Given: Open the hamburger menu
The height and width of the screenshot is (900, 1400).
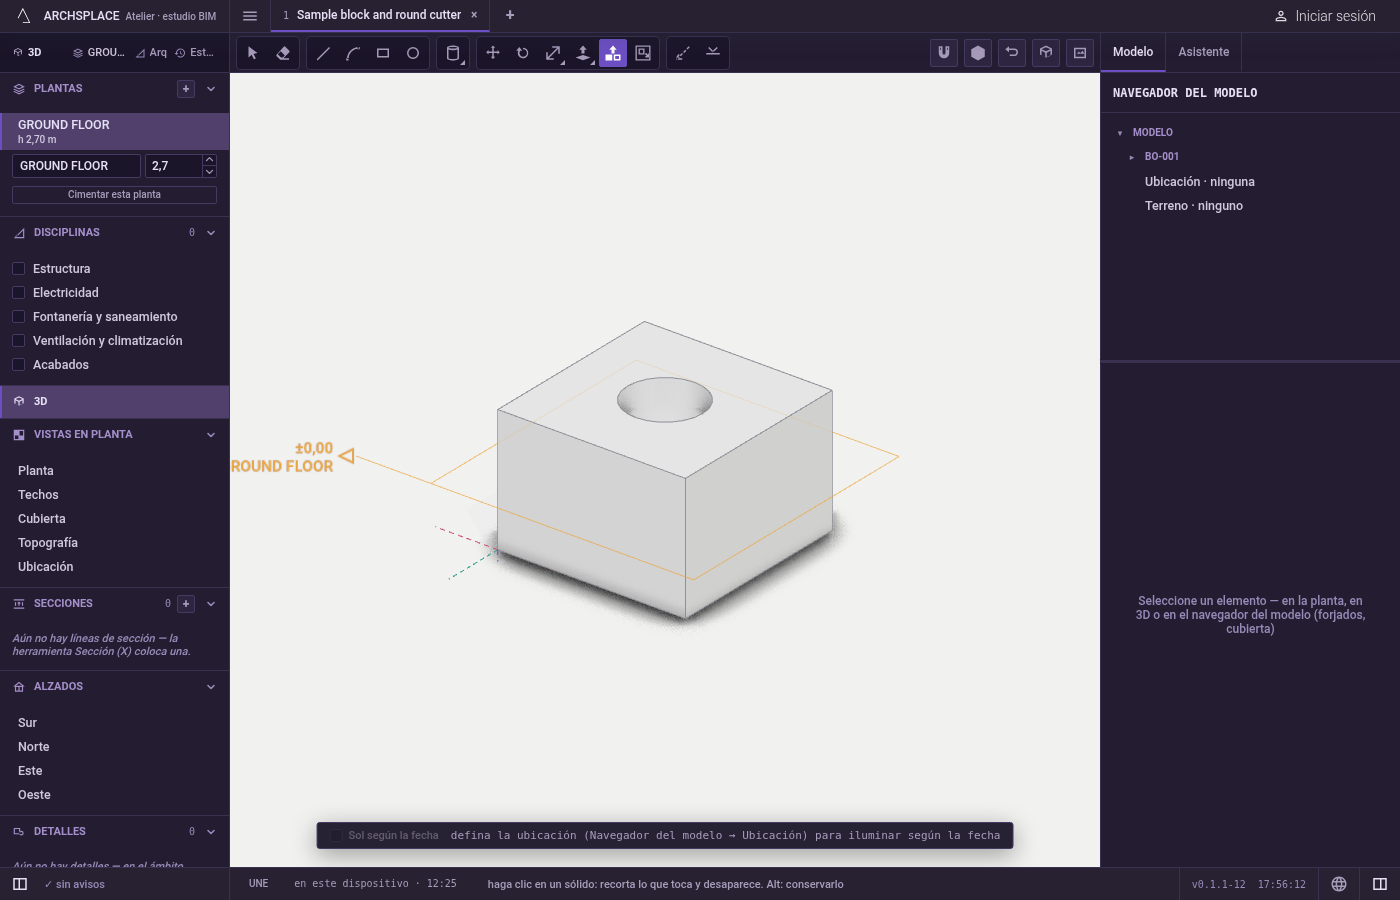Looking at the screenshot, I should click(x=250, y=16).
